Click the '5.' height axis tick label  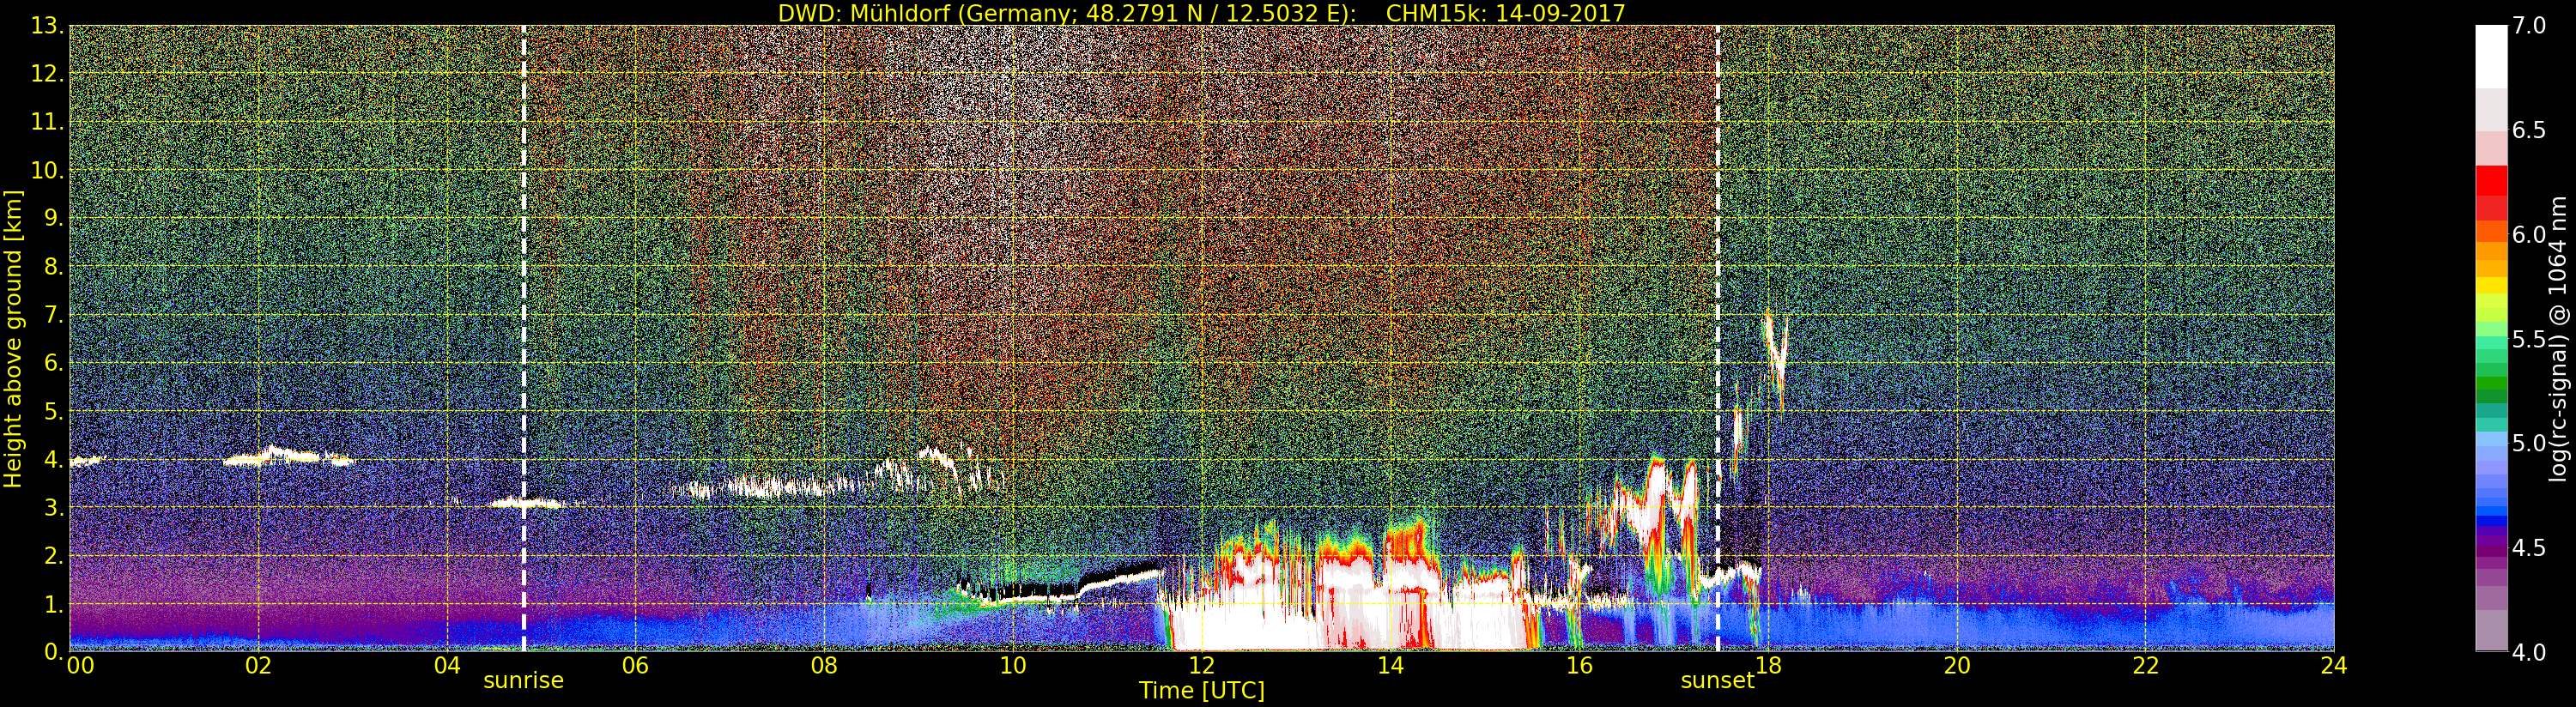click(x=53, y=411)
